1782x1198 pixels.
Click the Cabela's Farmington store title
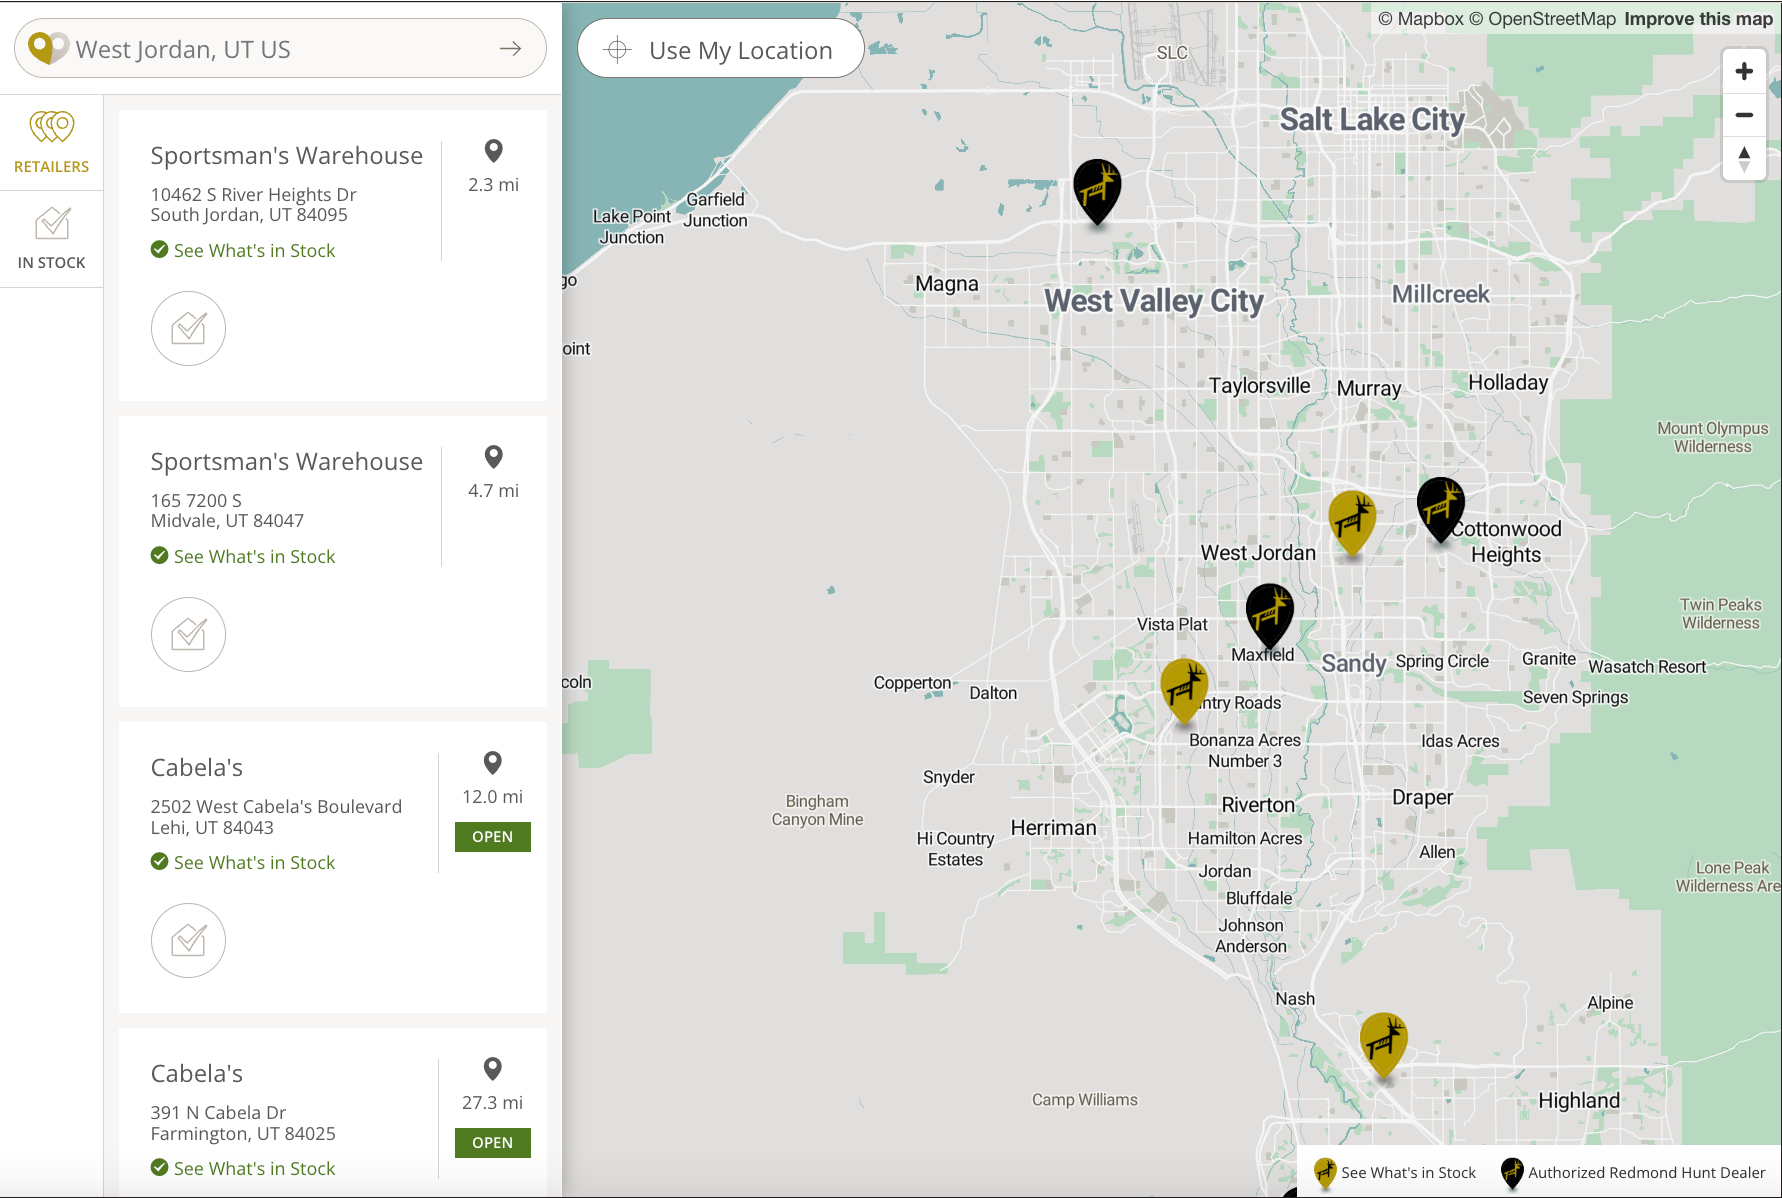[x=197, y=1074]
